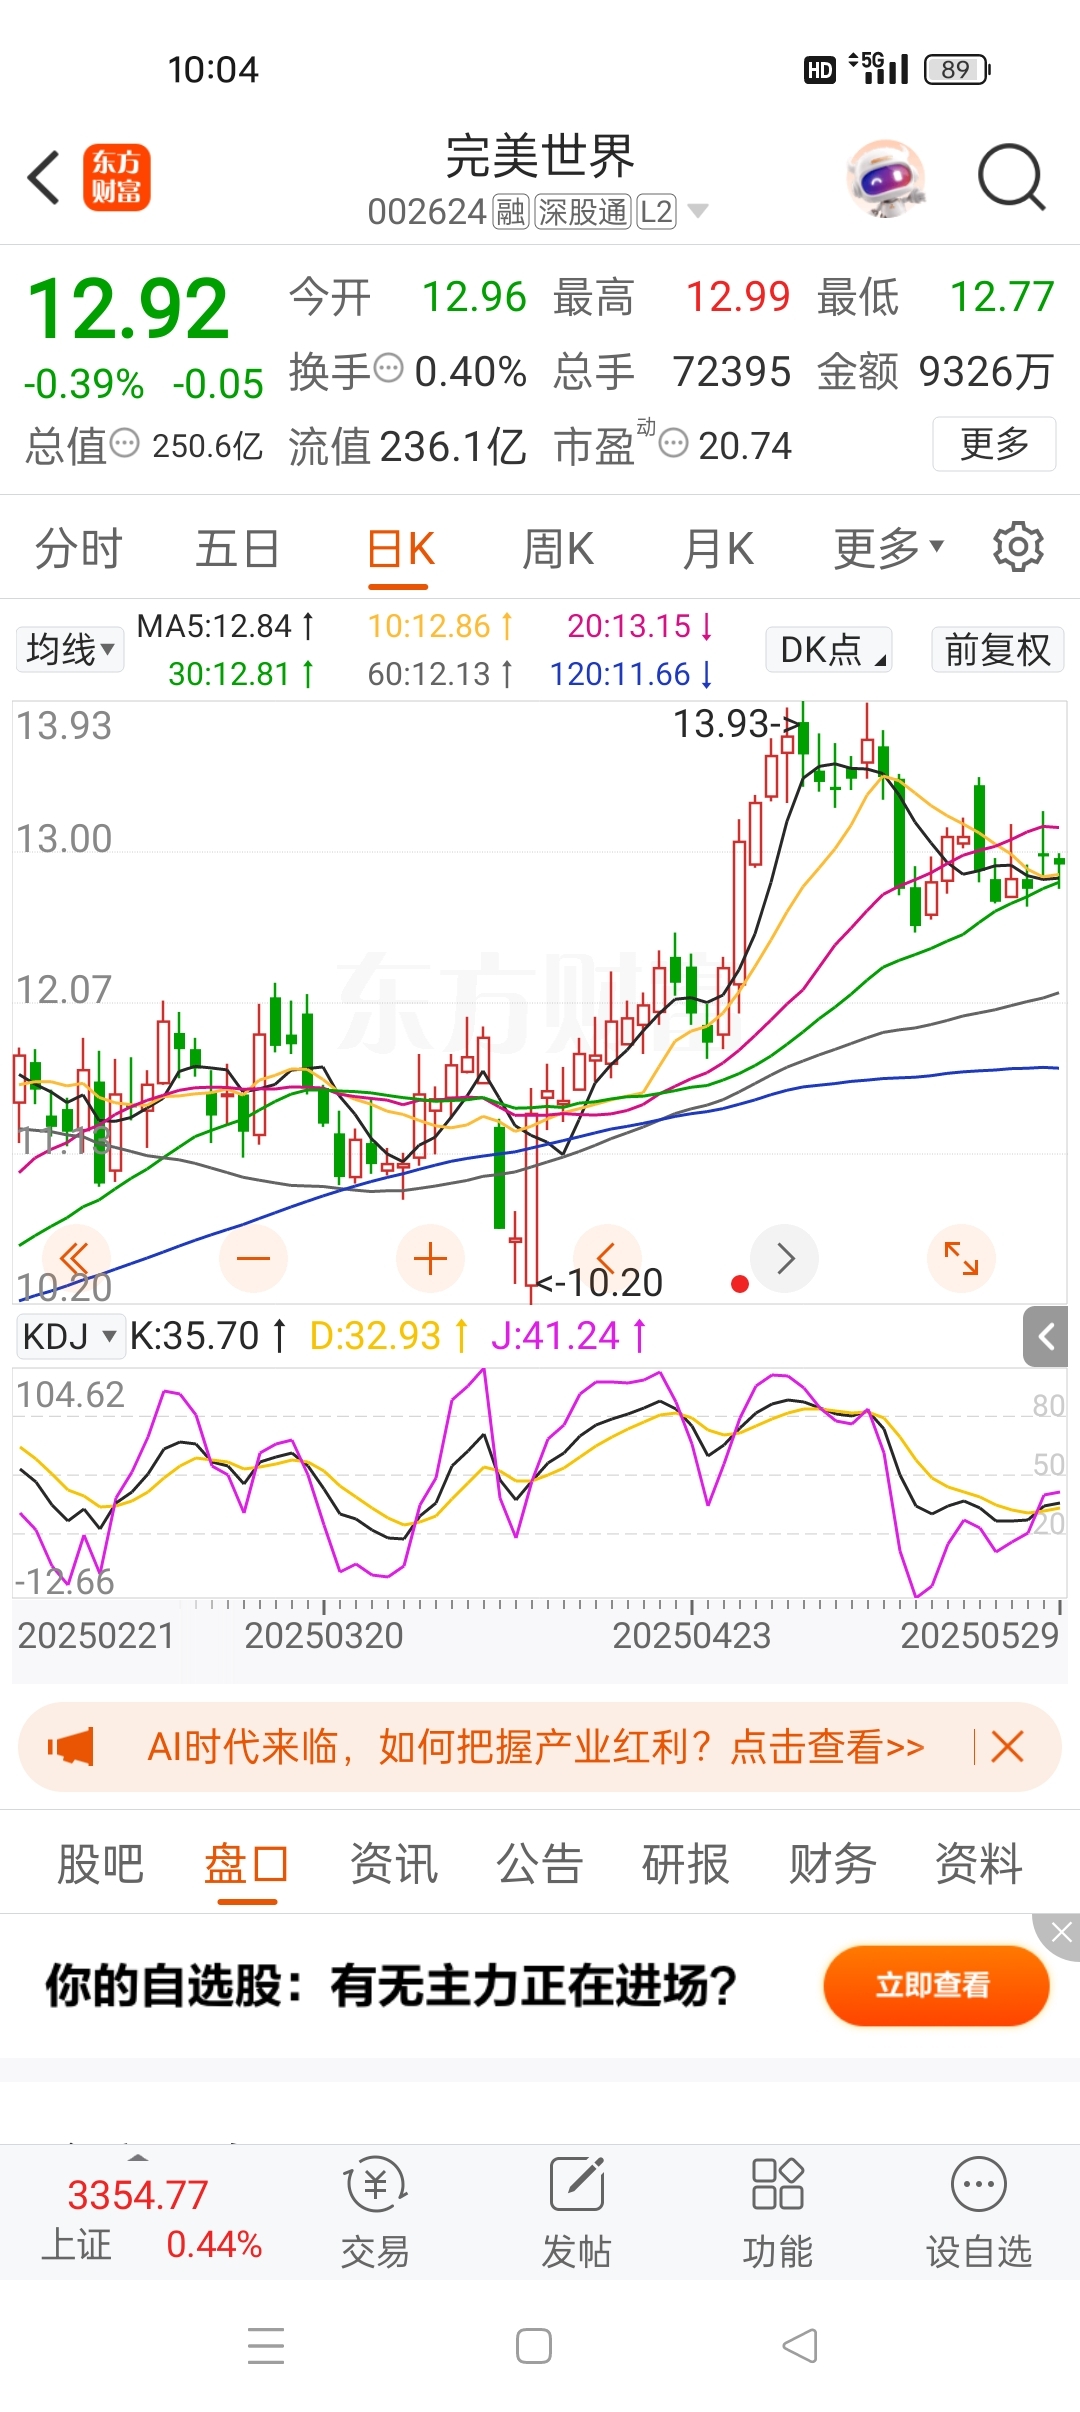Tap 设自选 add to watchlist

click(x=979, y=2212)
